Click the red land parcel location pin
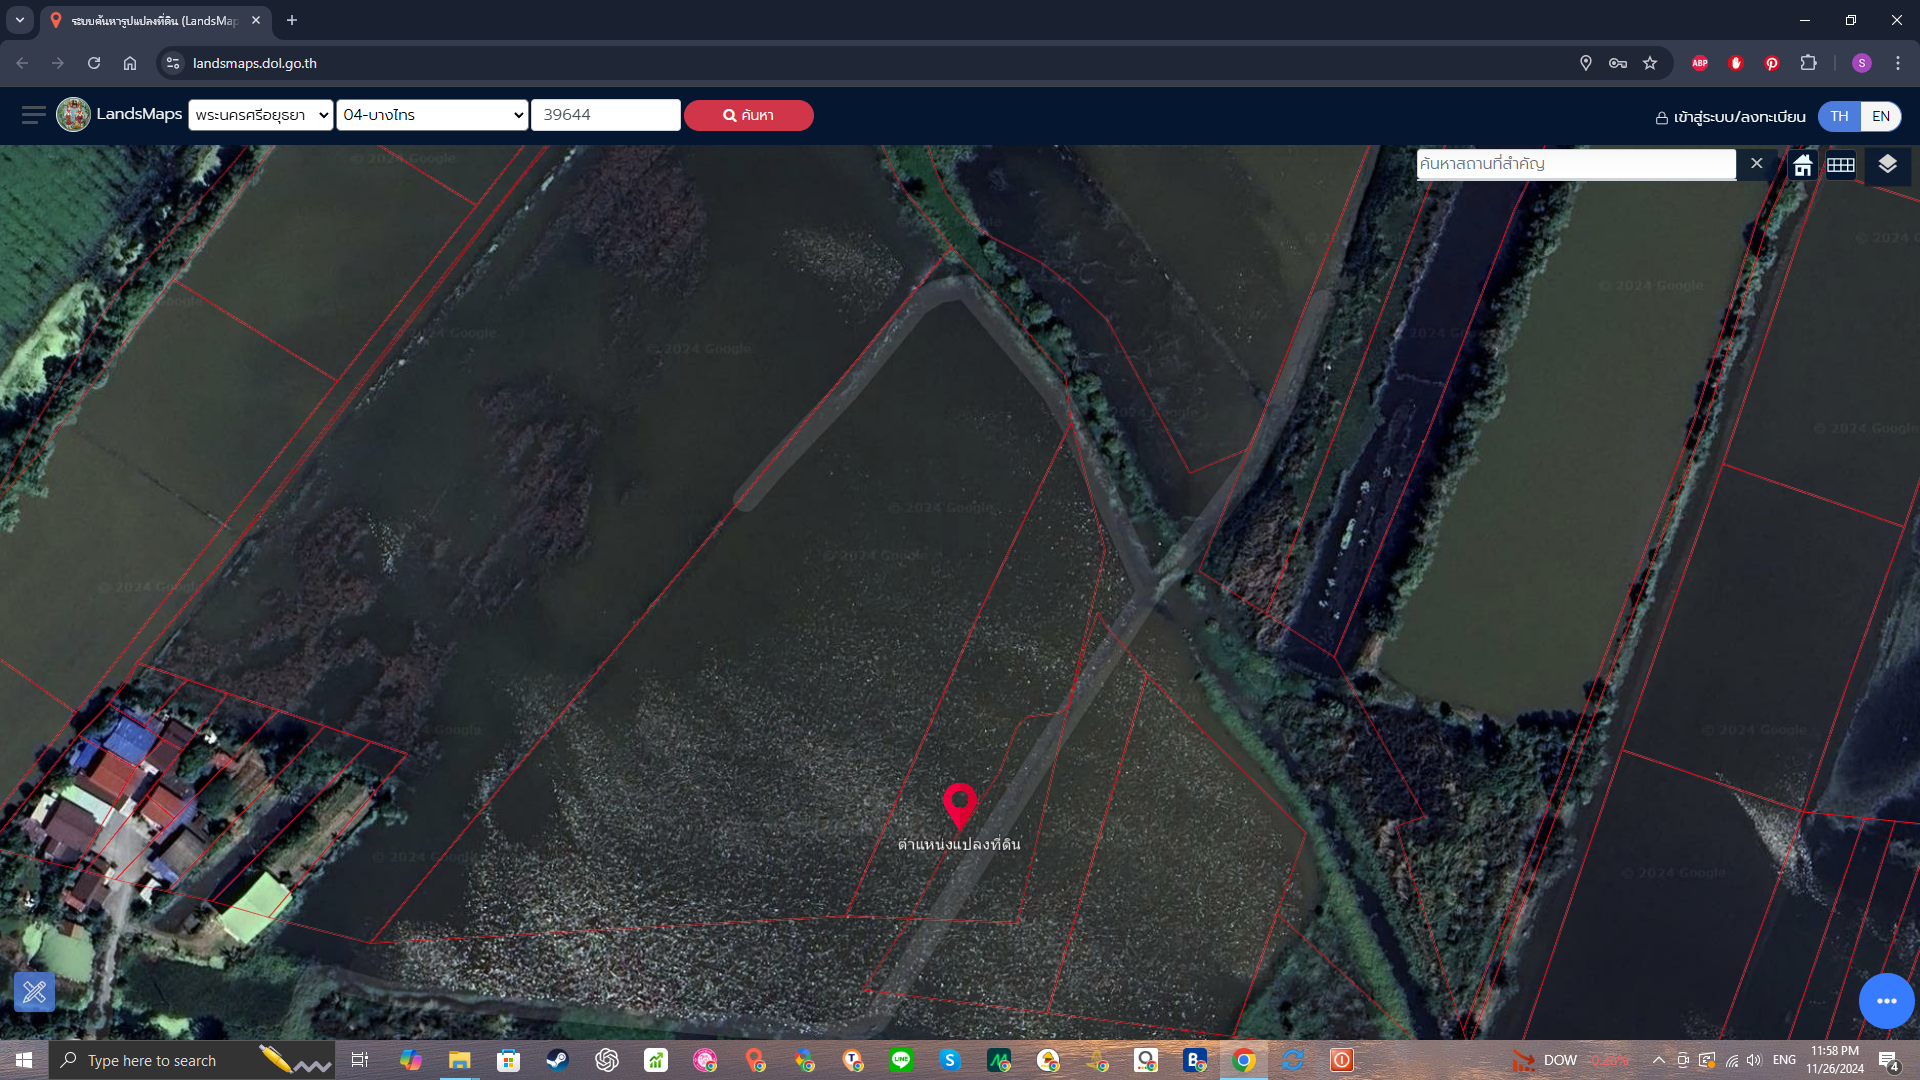Image resolution: width=1920 pixels, height=1080 pixels. (x=960, y=806)
